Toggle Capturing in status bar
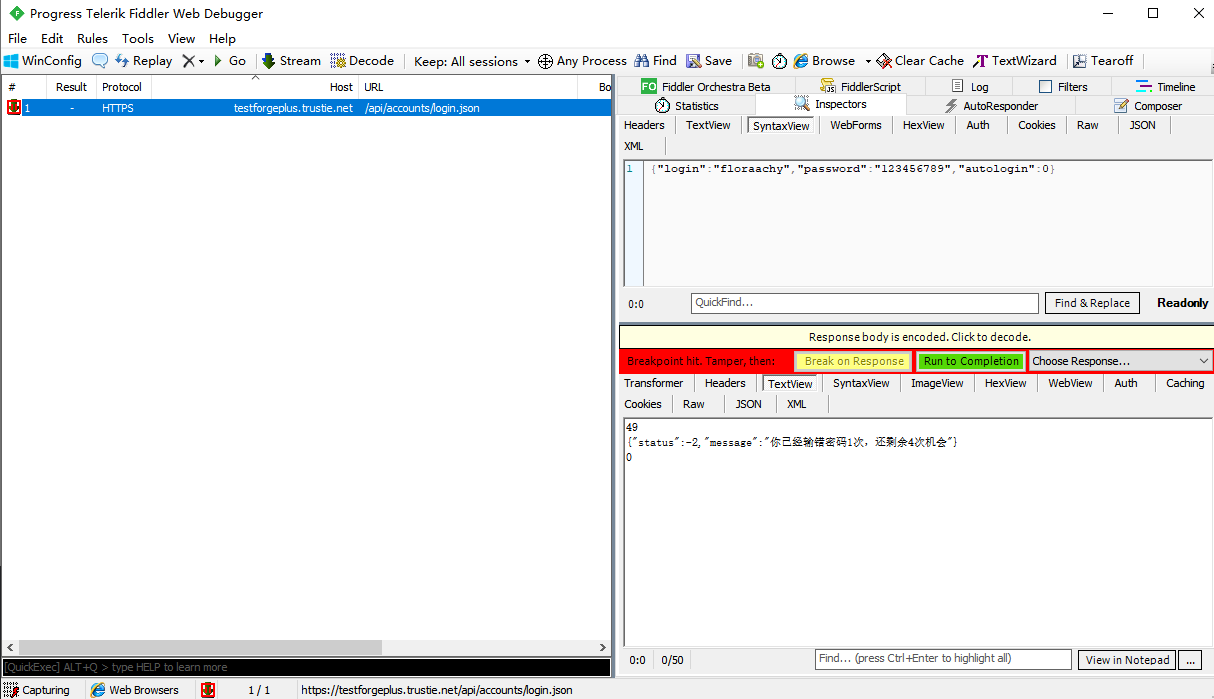This screenshot has height=699, width=1214. pyautogui.click(x=37, y=690)
